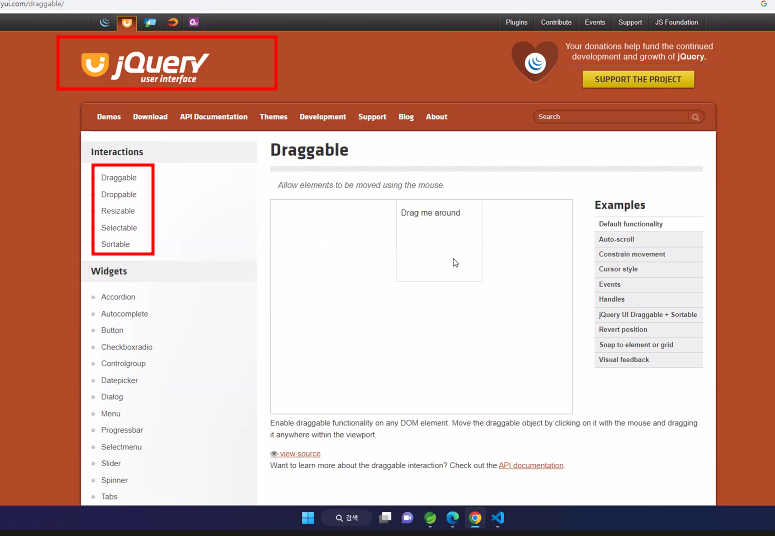Click the SUPPORT THE PROJECT button
The height and width of the screenshot is (536, 775).
pos(638,80)
